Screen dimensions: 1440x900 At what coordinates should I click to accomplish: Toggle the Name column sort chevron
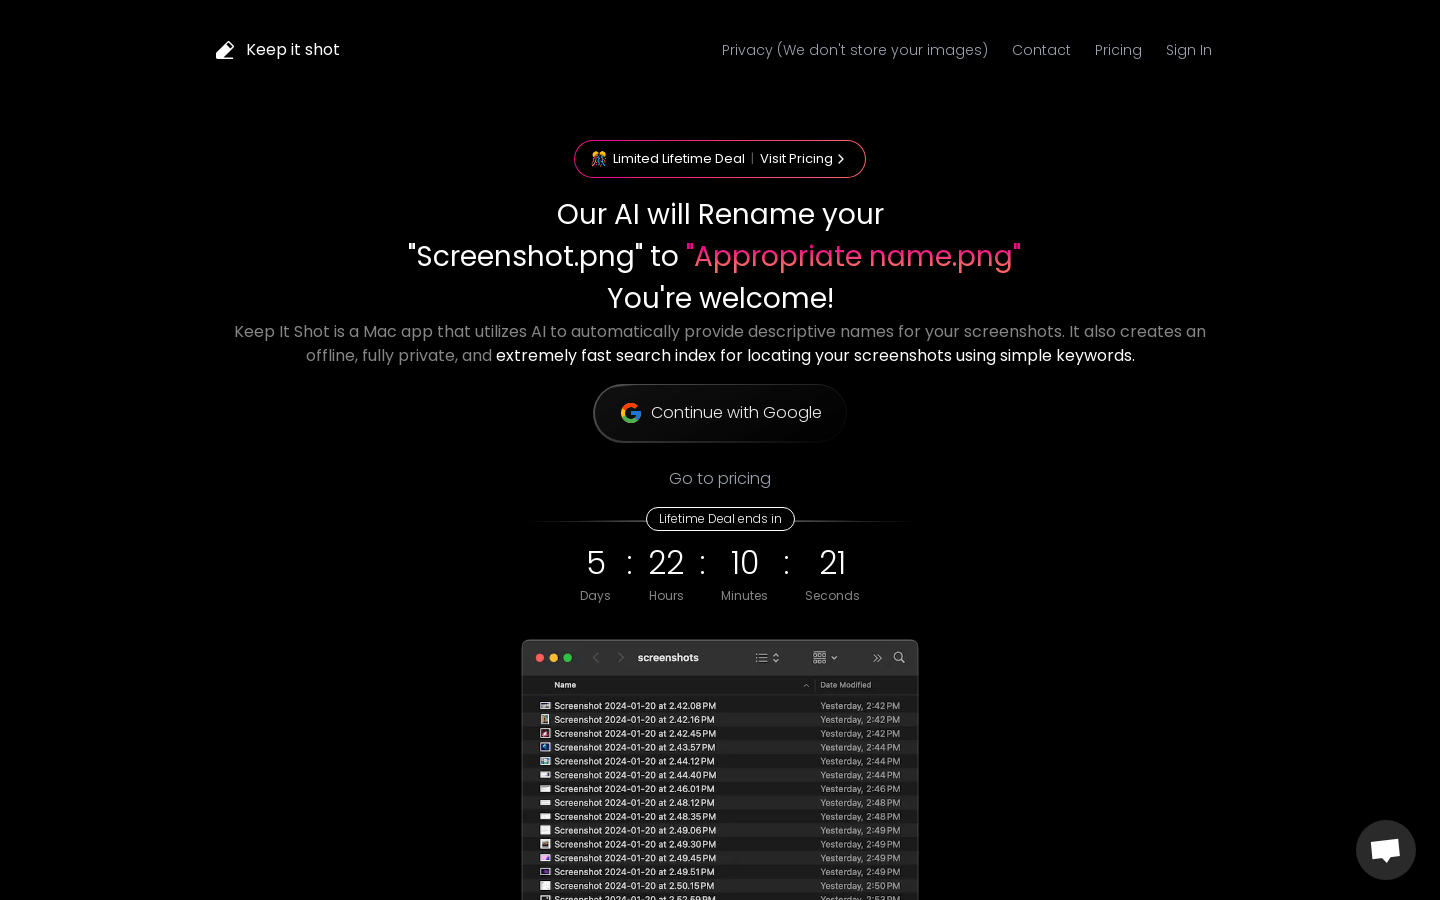[x=806, y=685]
